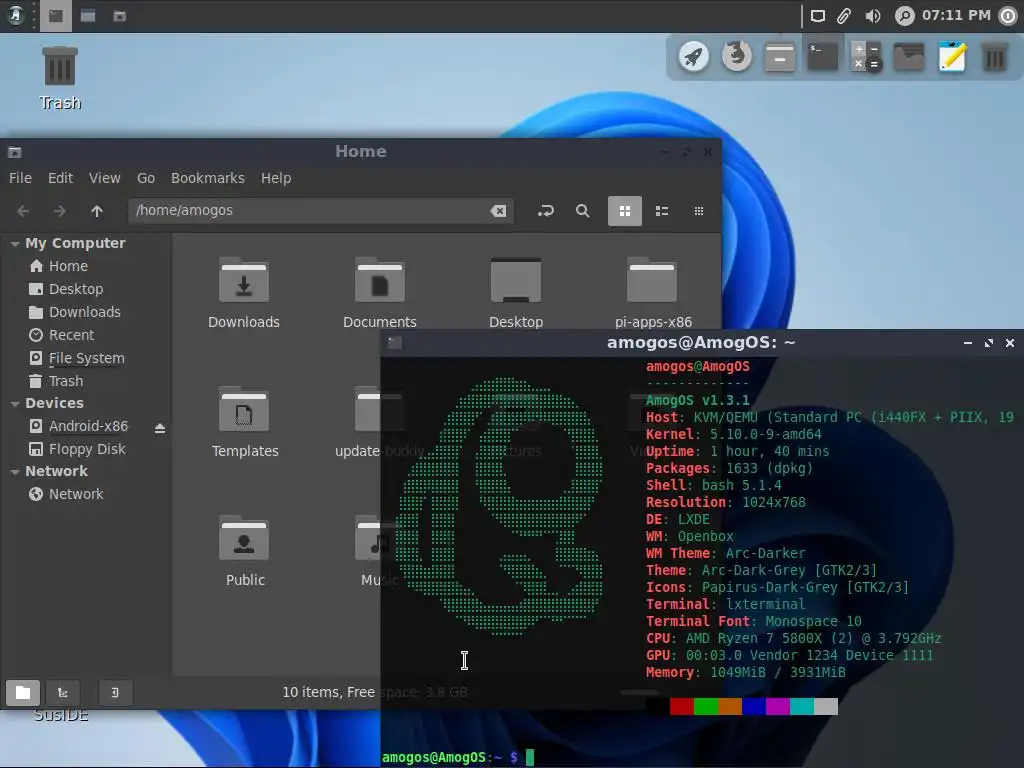
Task: Open File menu in Home window
Action: (20, 178)
